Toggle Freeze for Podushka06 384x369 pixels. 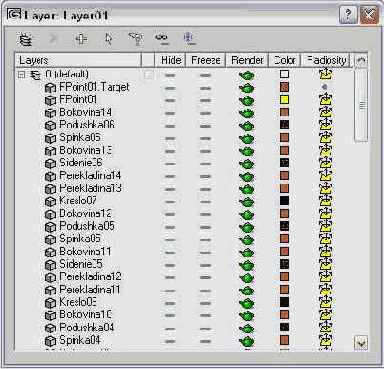click(205, 126)
